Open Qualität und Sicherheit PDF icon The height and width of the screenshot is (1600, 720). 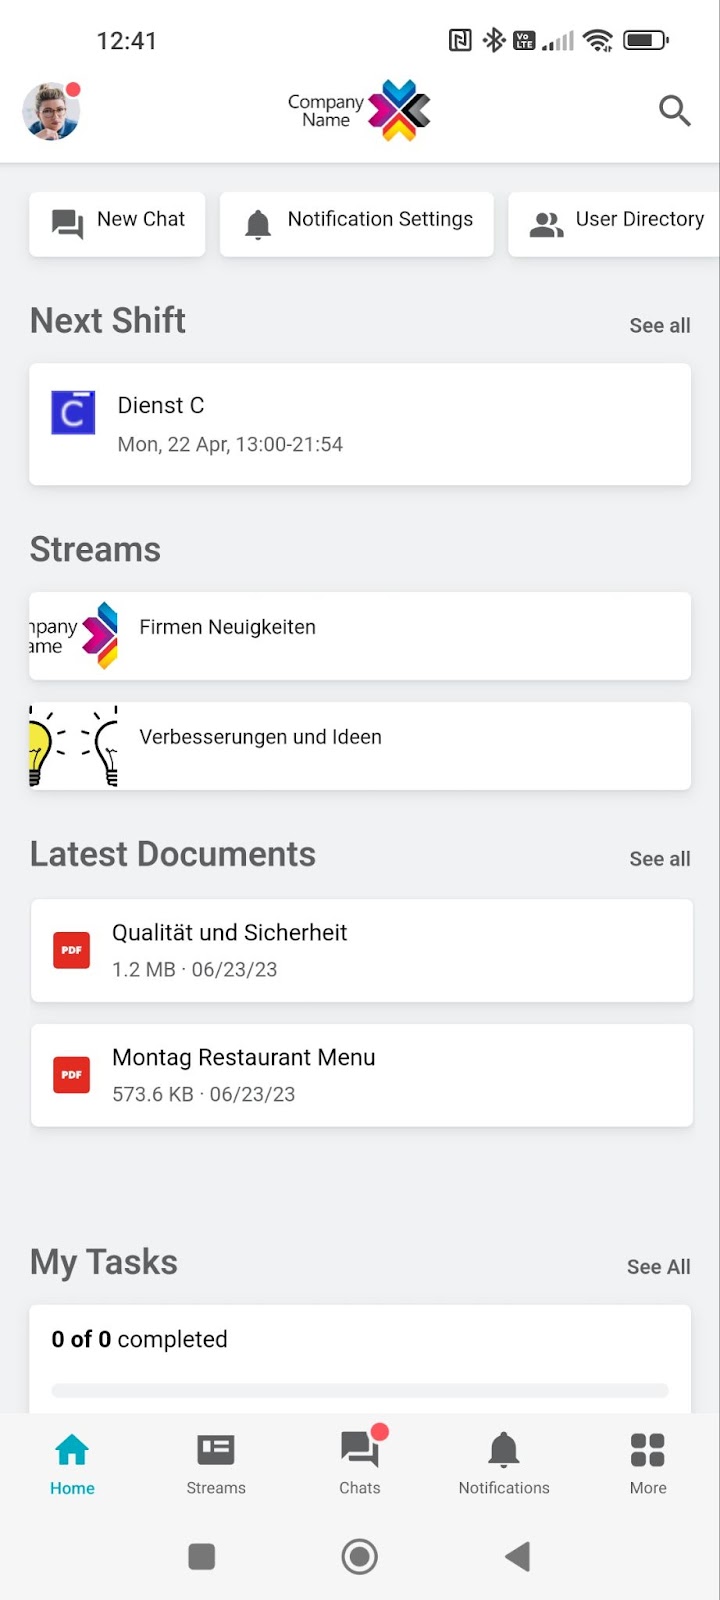click(71, 950)
